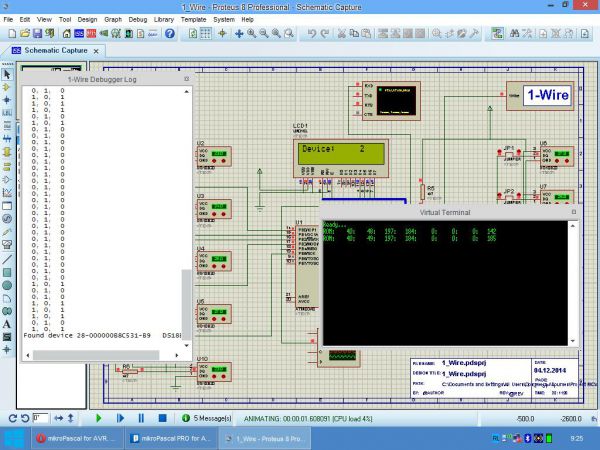This screenshot has width=600, height=450.
Task: Click the rotation angle input field
Action: (40, 418)
